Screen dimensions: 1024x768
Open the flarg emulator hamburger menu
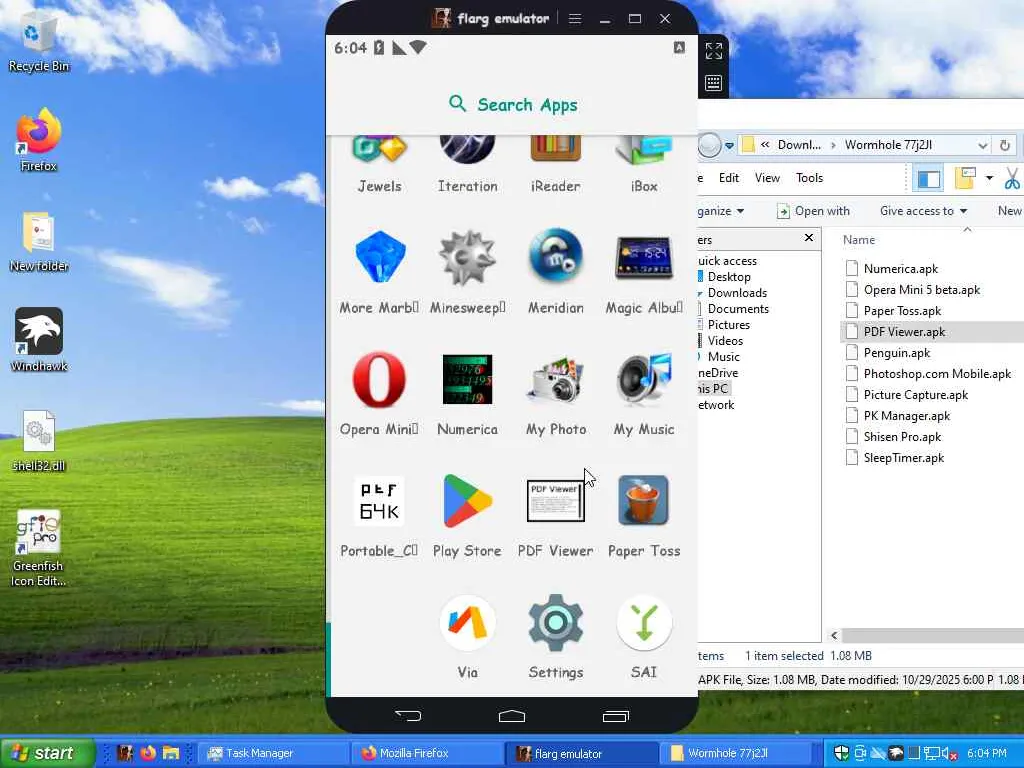575,19
